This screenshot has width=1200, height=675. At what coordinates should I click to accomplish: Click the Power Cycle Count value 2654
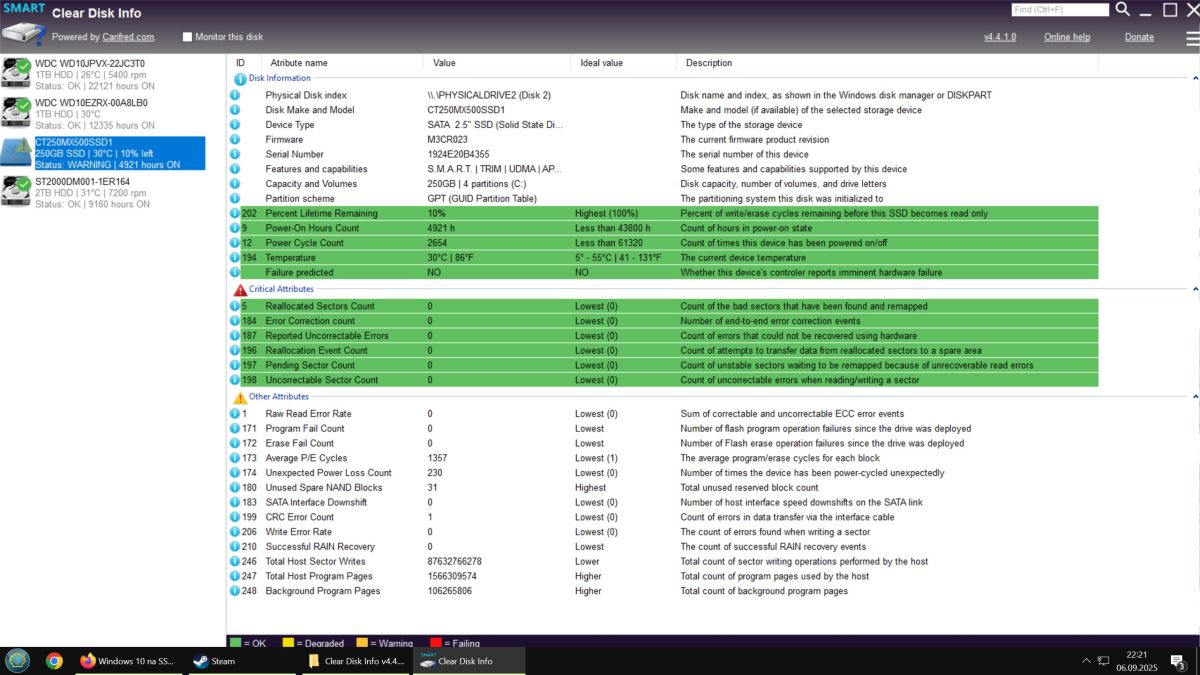point(437,243)
